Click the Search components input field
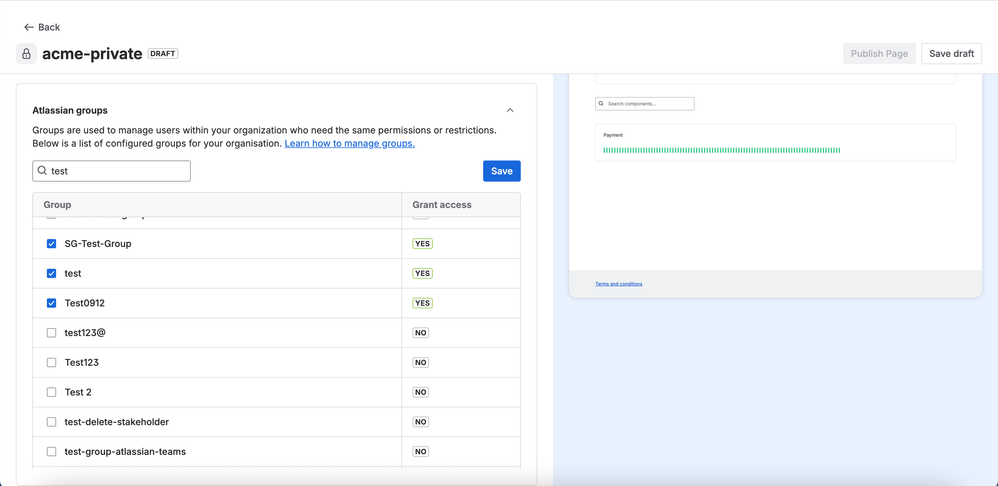Viewport: 998px width, 486px height. 645,104
